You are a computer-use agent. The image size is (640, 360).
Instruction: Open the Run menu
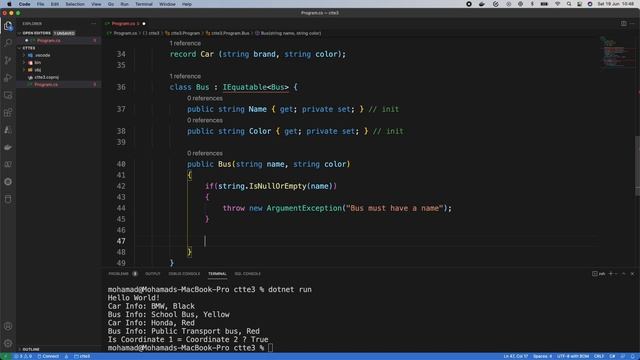tap(124, 4)
